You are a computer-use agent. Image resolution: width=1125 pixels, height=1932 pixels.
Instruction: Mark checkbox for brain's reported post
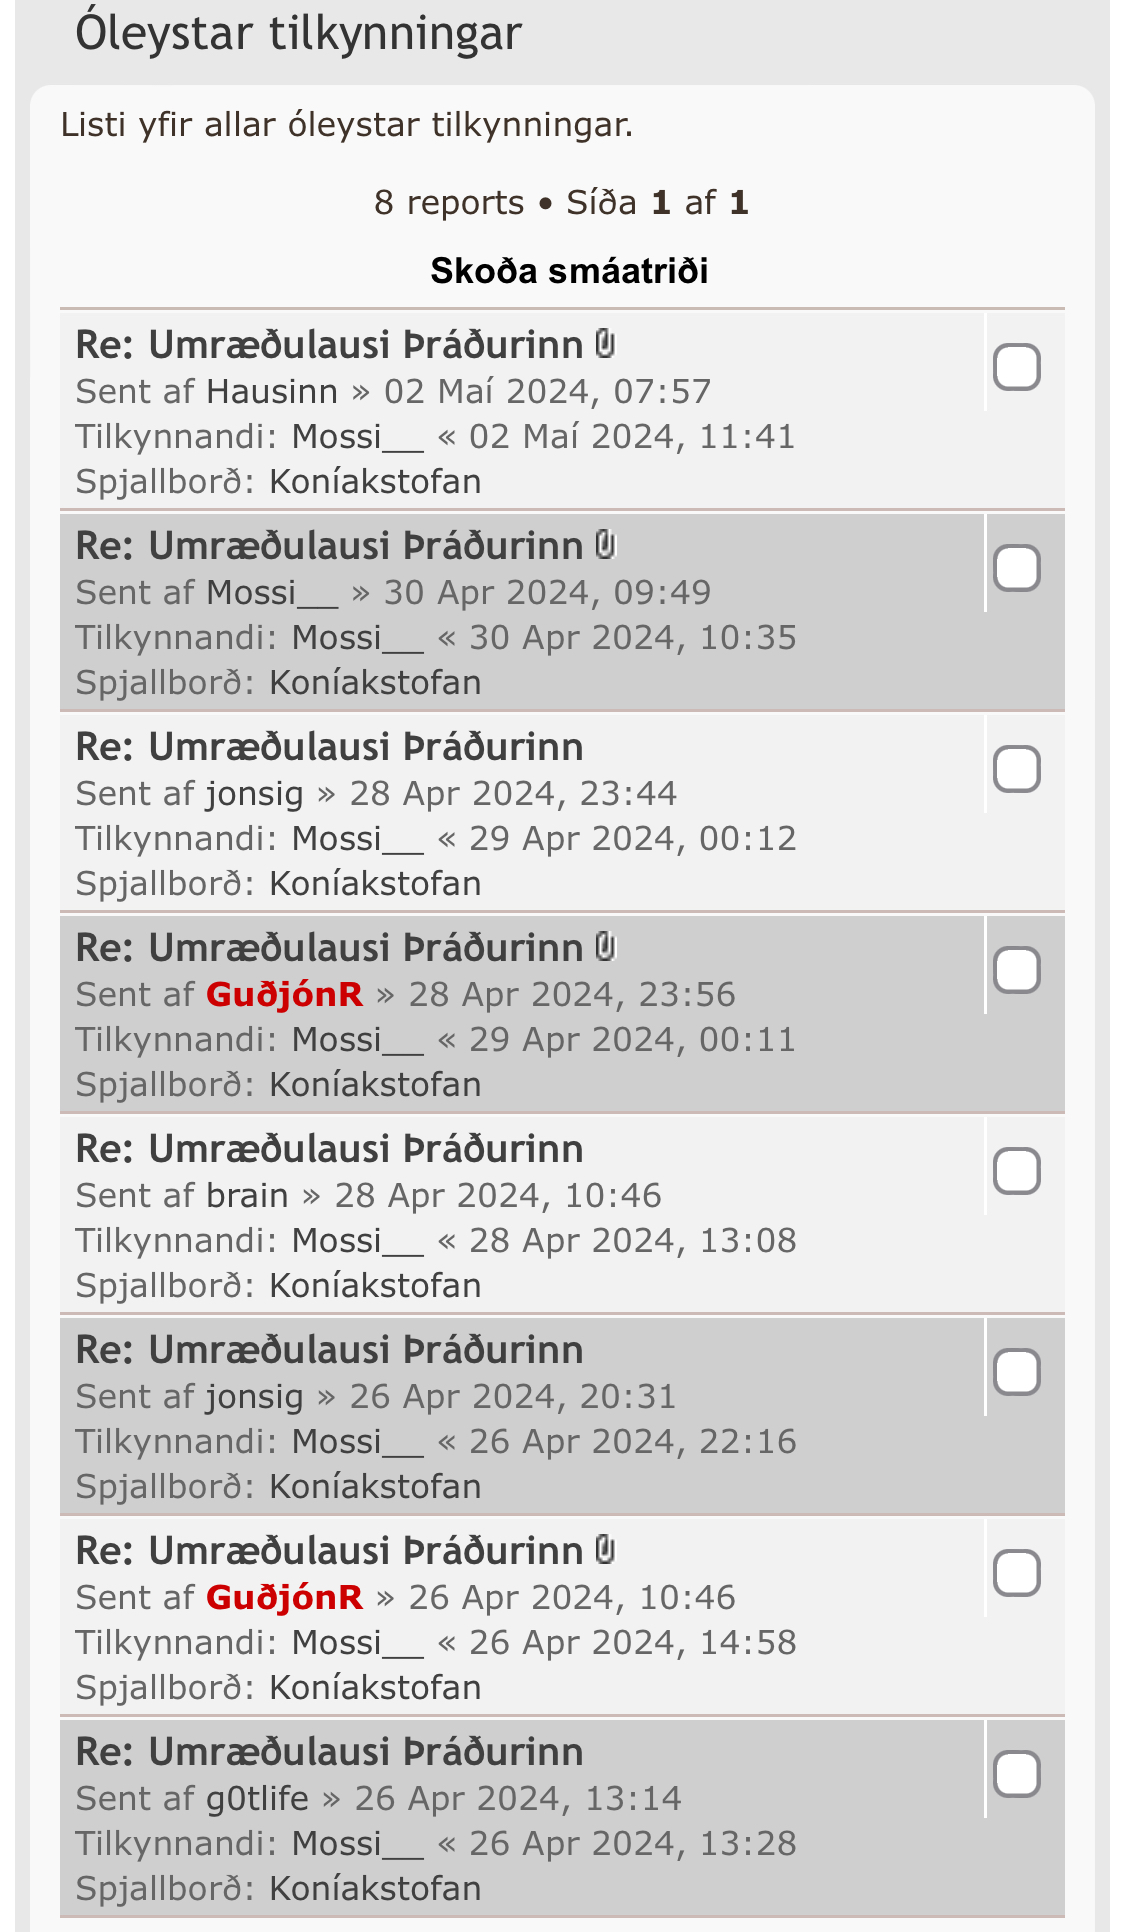coord(1016,1171)
